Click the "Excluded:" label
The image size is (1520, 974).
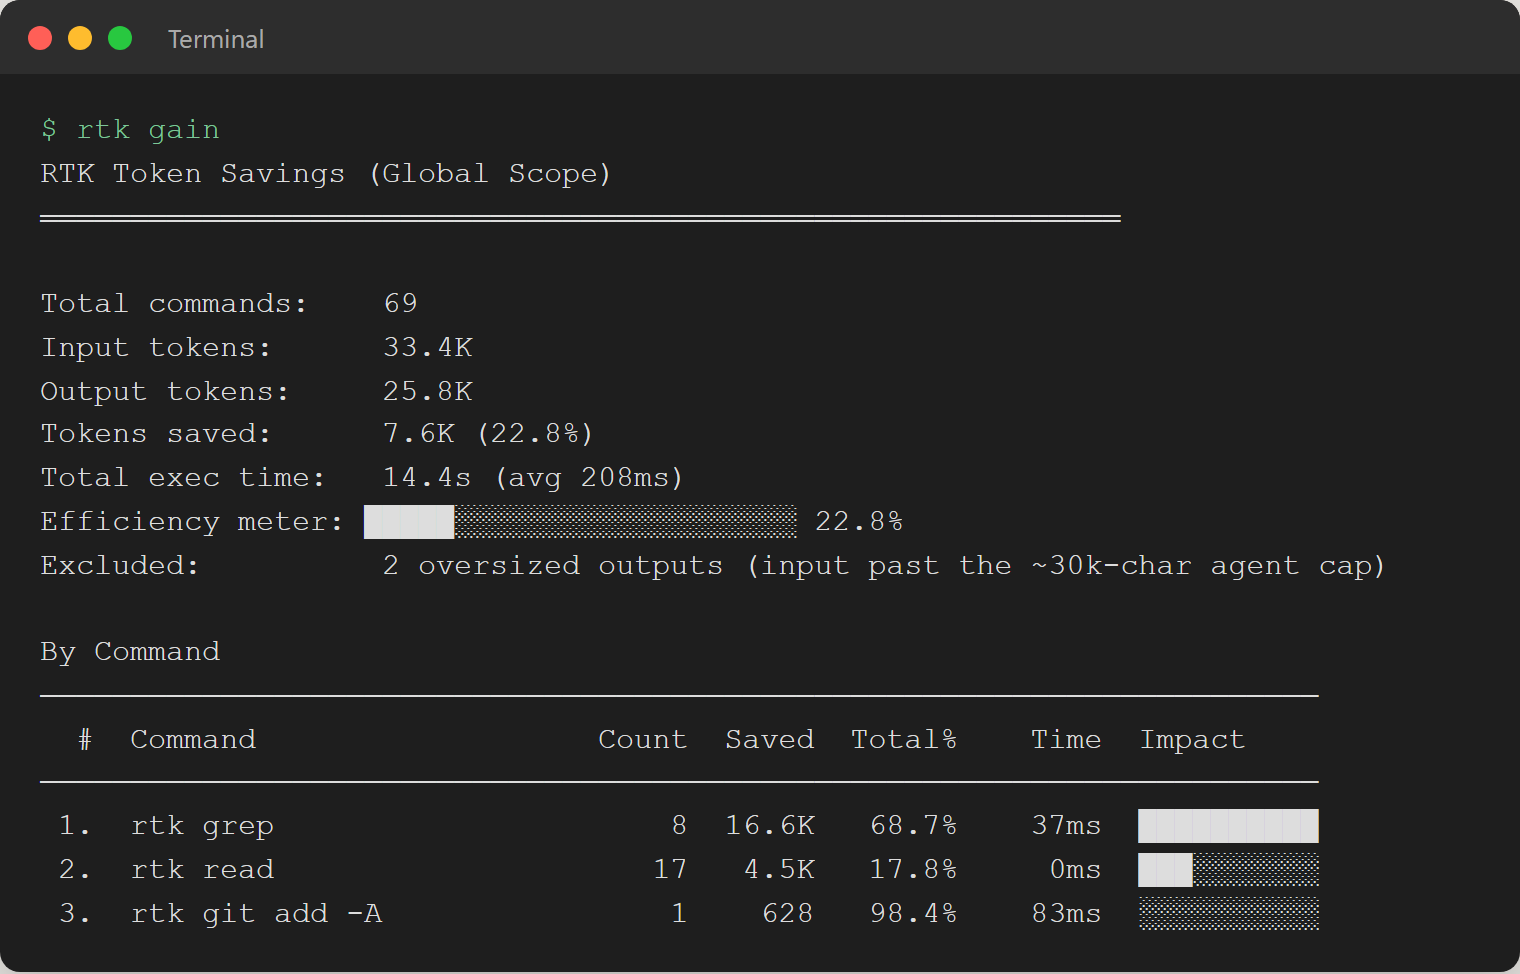(120, 565)
